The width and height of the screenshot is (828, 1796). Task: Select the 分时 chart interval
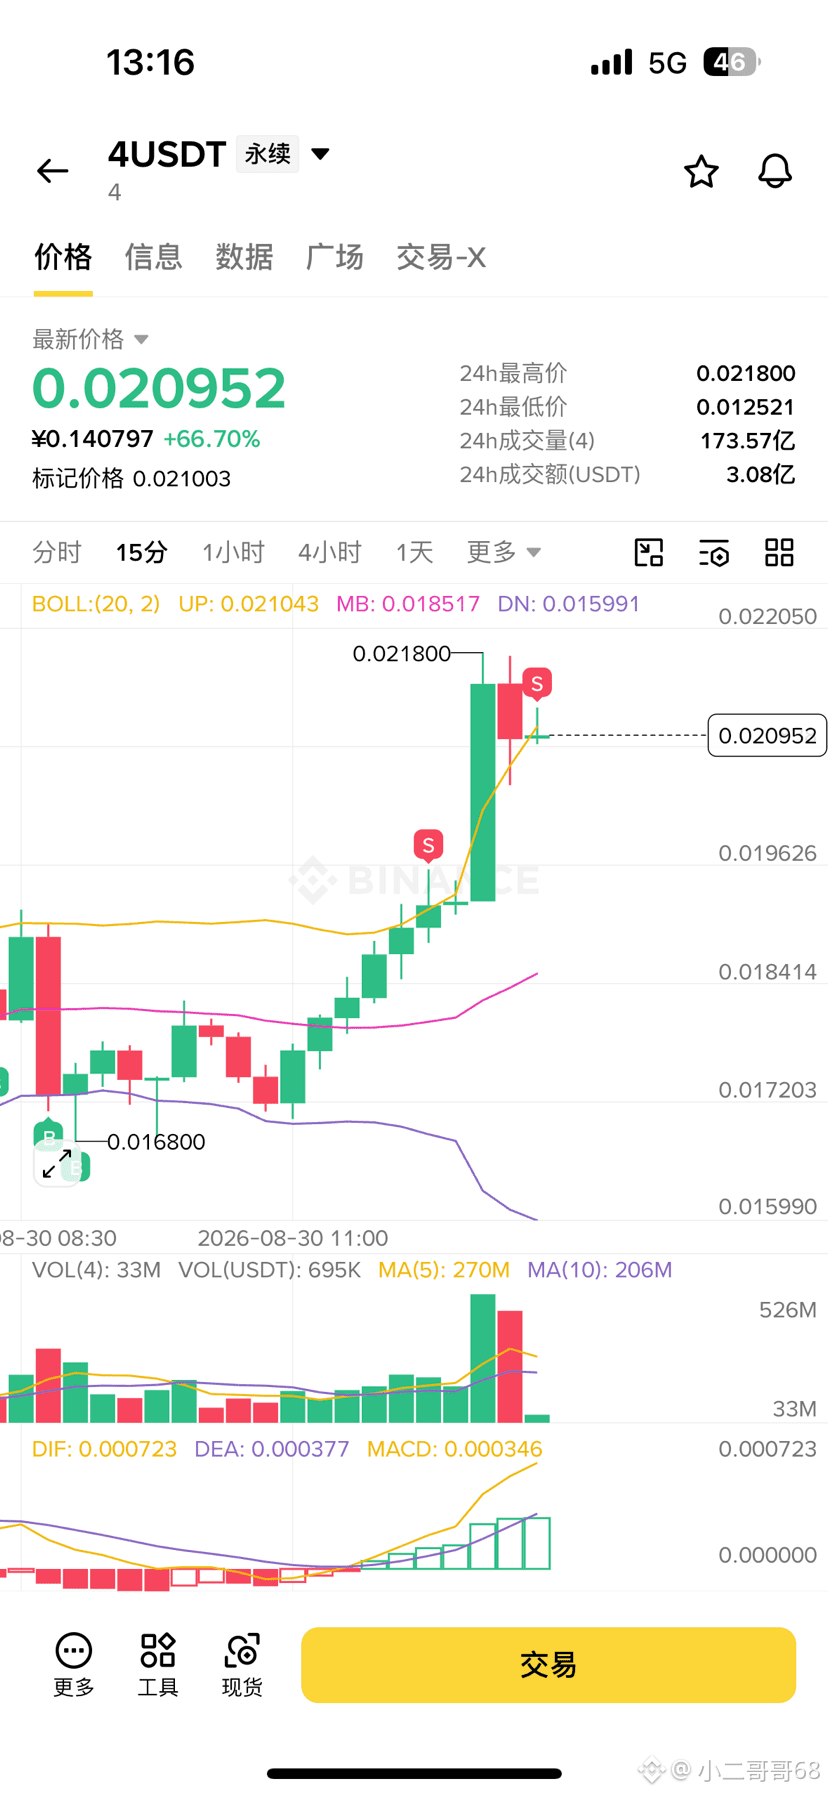coord(57,552)
